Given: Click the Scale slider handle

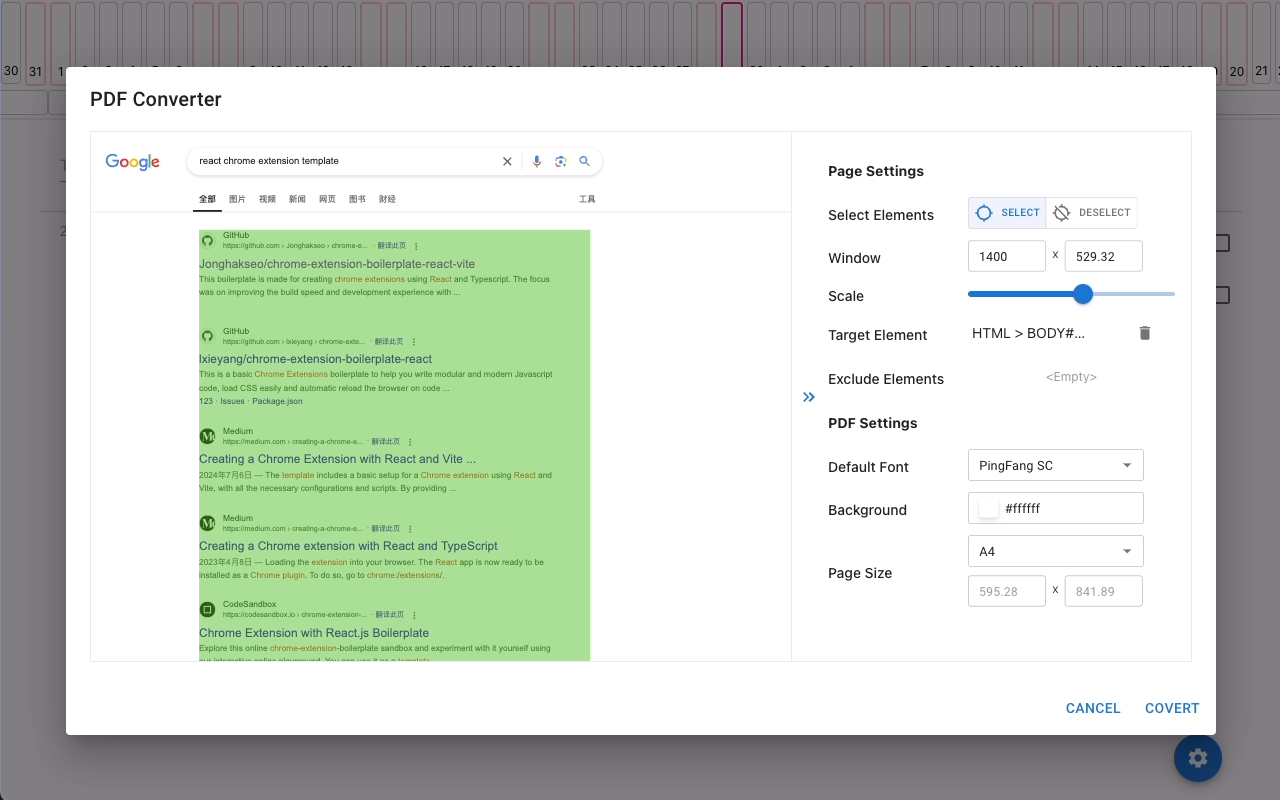Looking at the screenshot, I should (1083, 294).
